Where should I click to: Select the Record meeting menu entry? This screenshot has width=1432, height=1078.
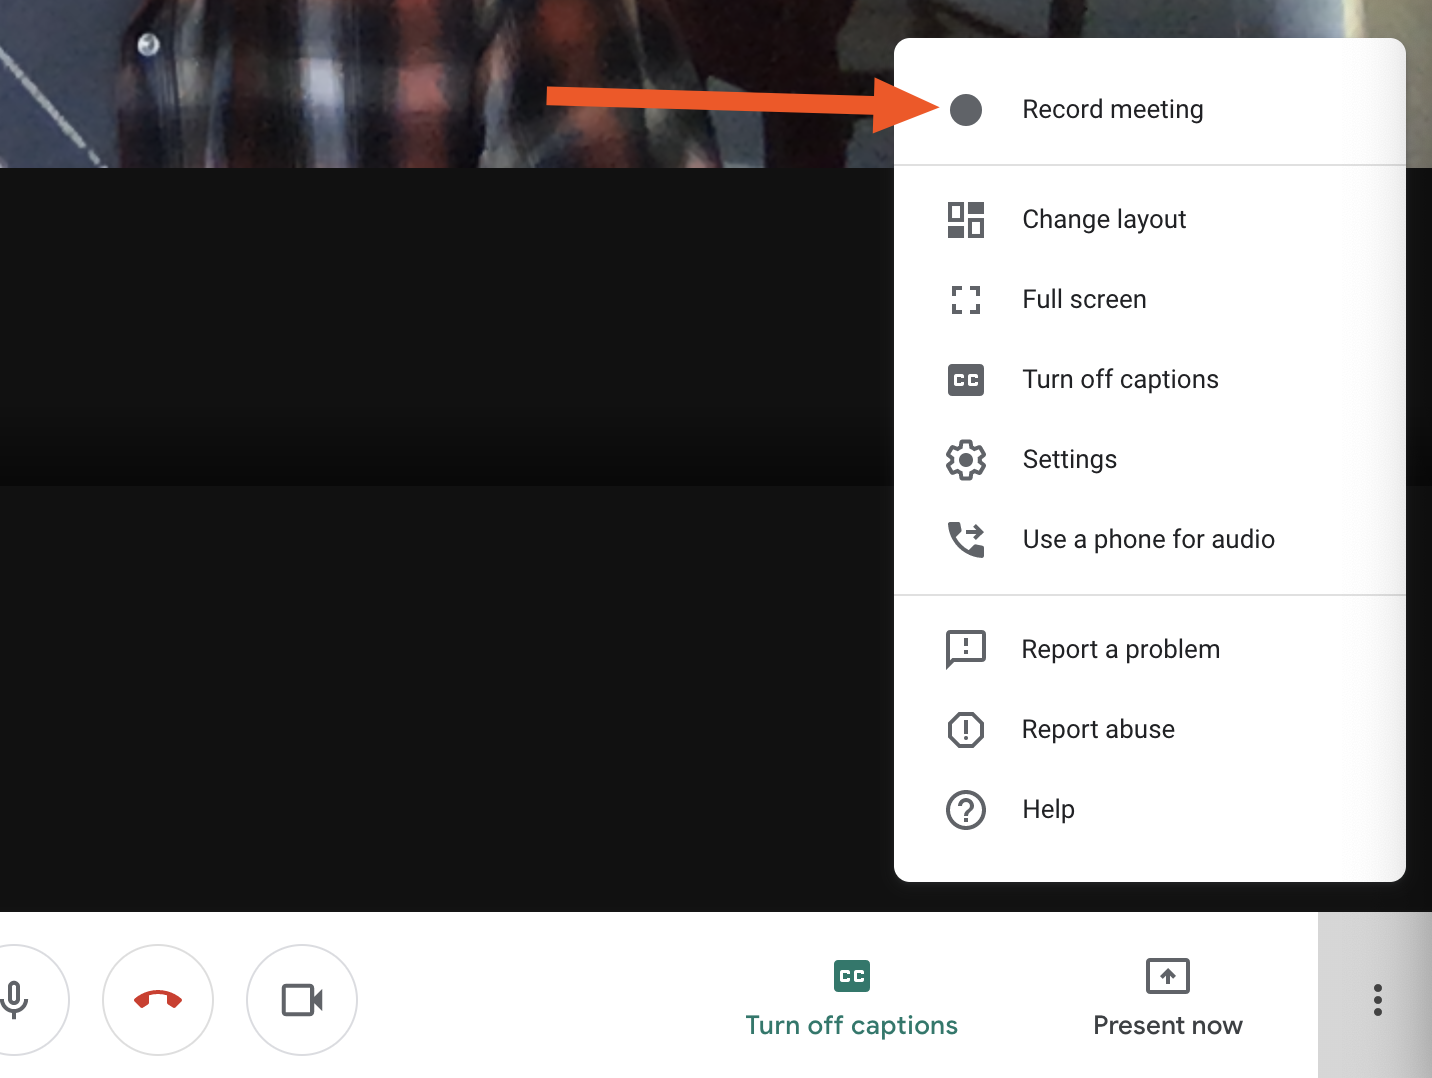point(1150,110)
